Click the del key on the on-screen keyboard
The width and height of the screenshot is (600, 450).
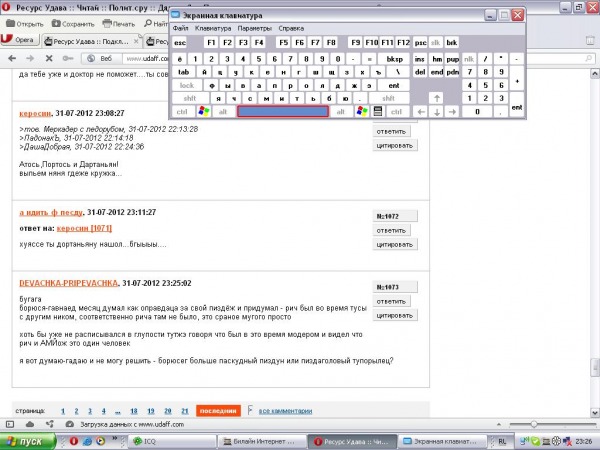(x=420, y=72)
